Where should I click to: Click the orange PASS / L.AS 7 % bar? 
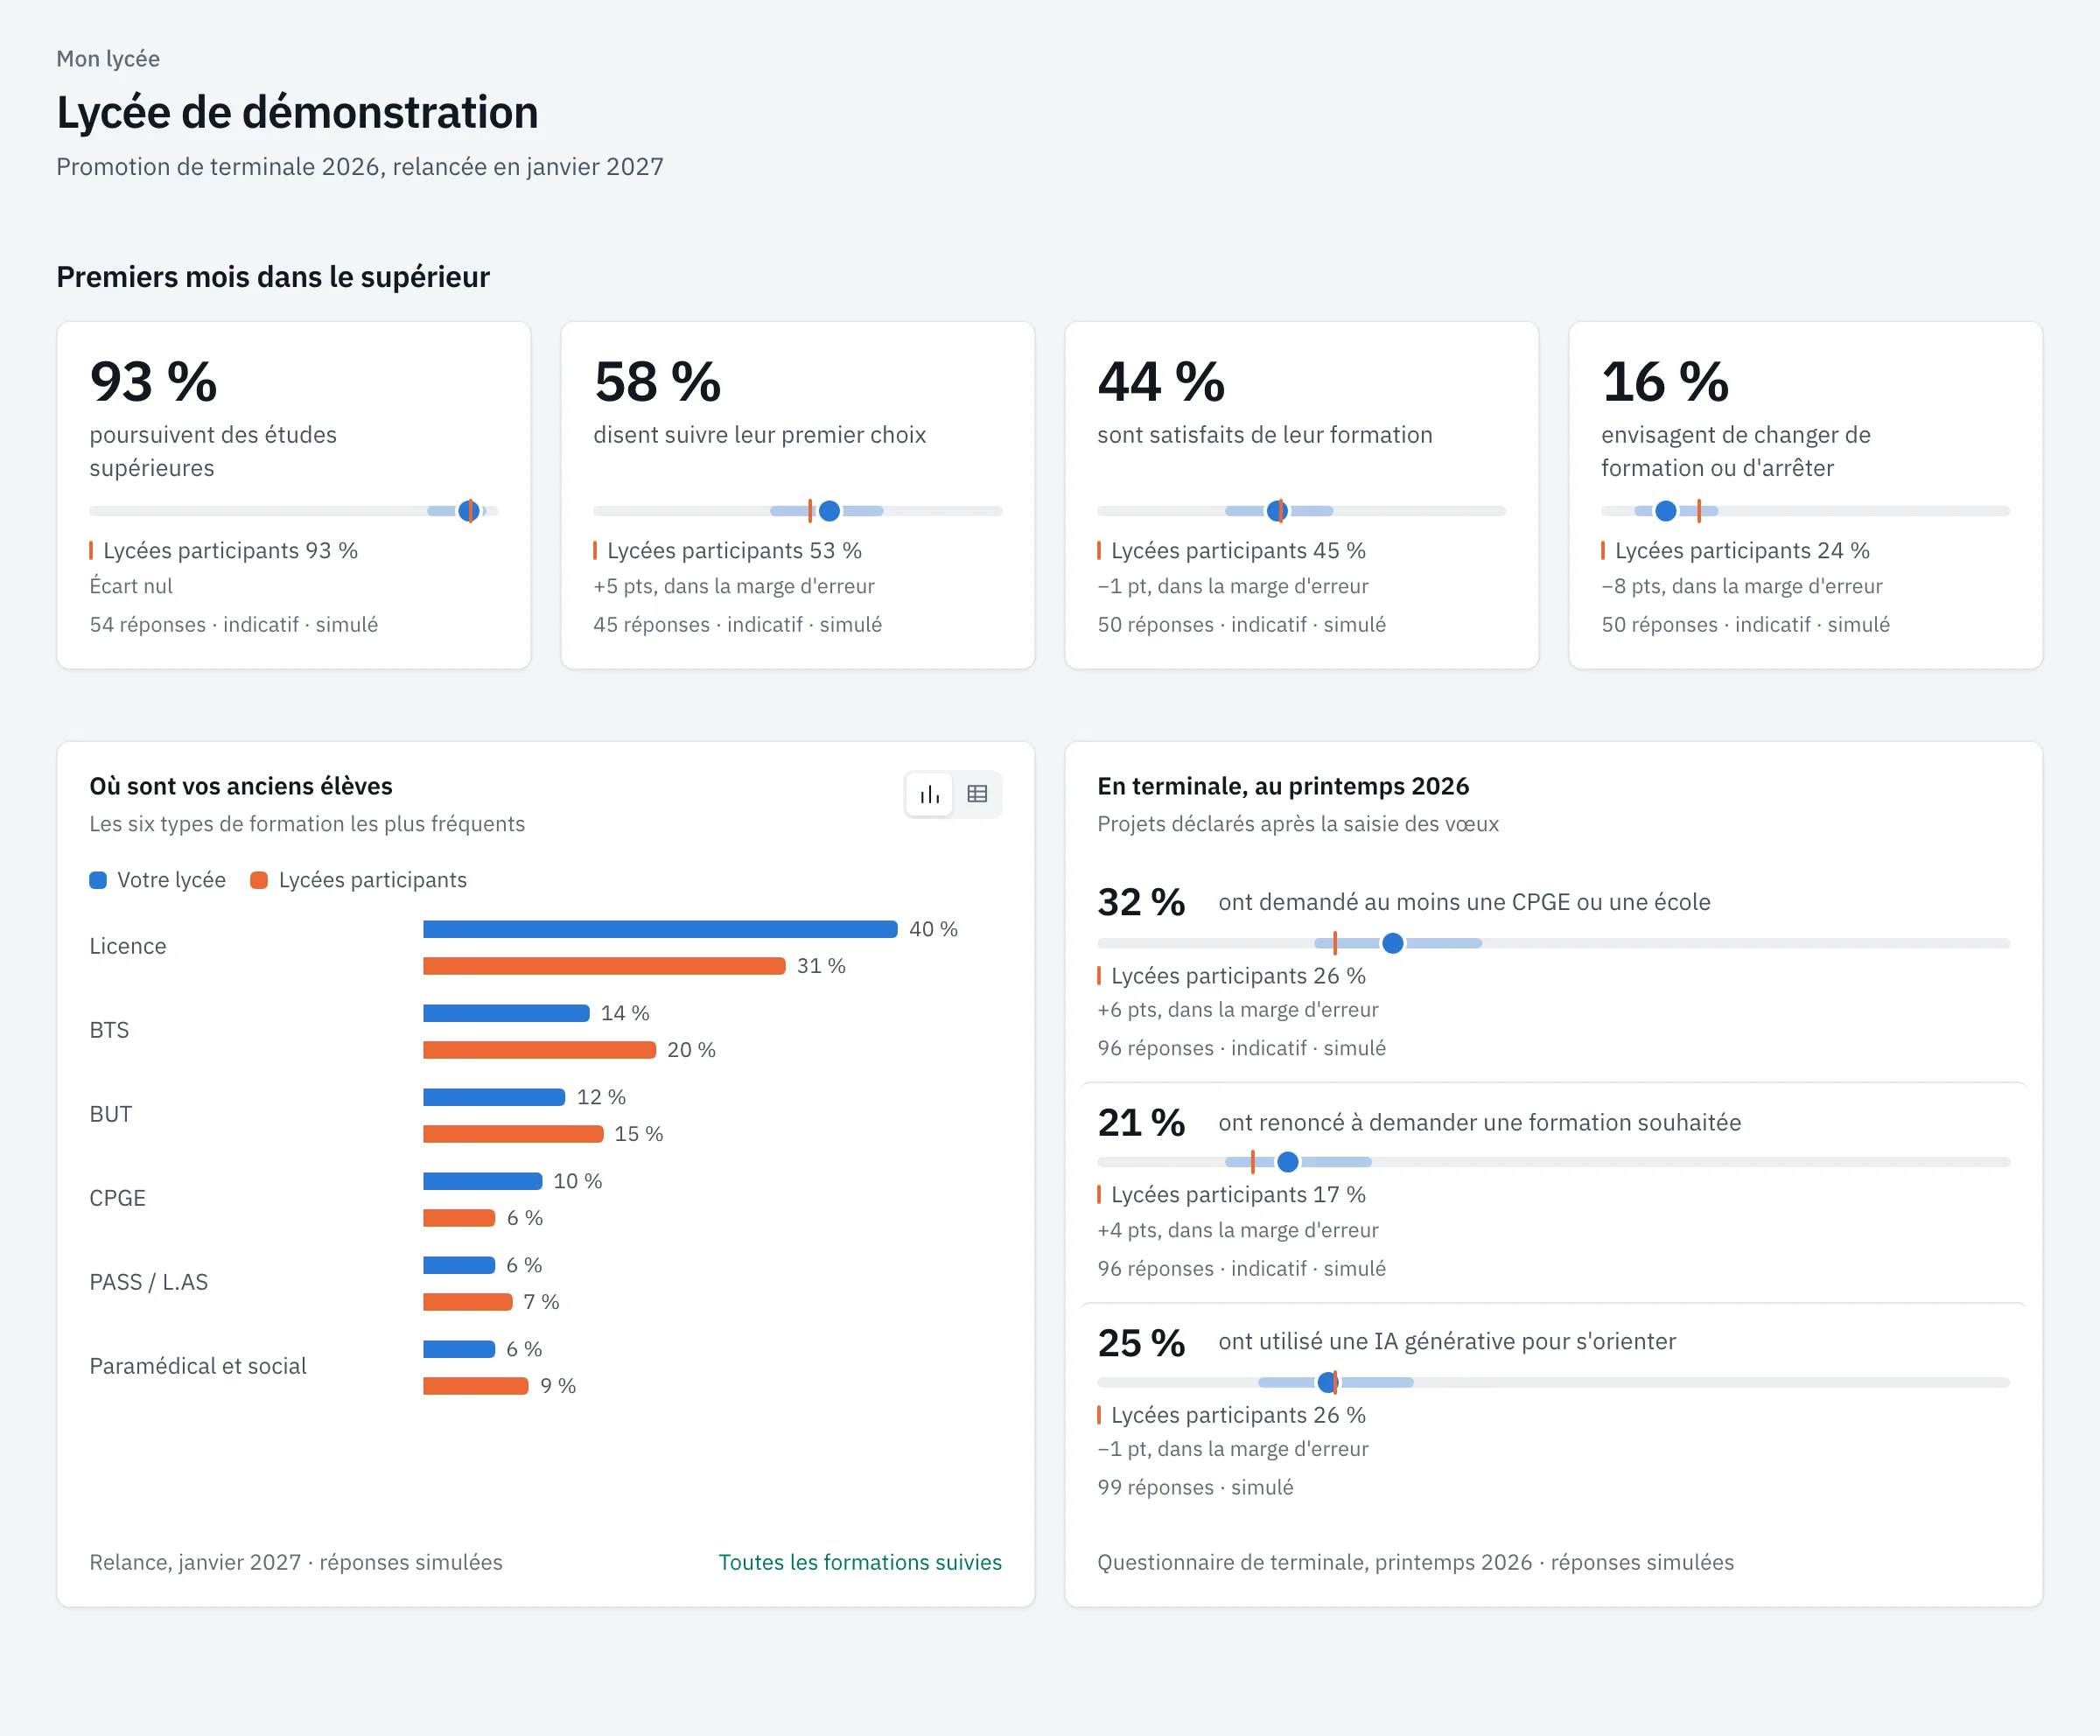click(467, 1302)
